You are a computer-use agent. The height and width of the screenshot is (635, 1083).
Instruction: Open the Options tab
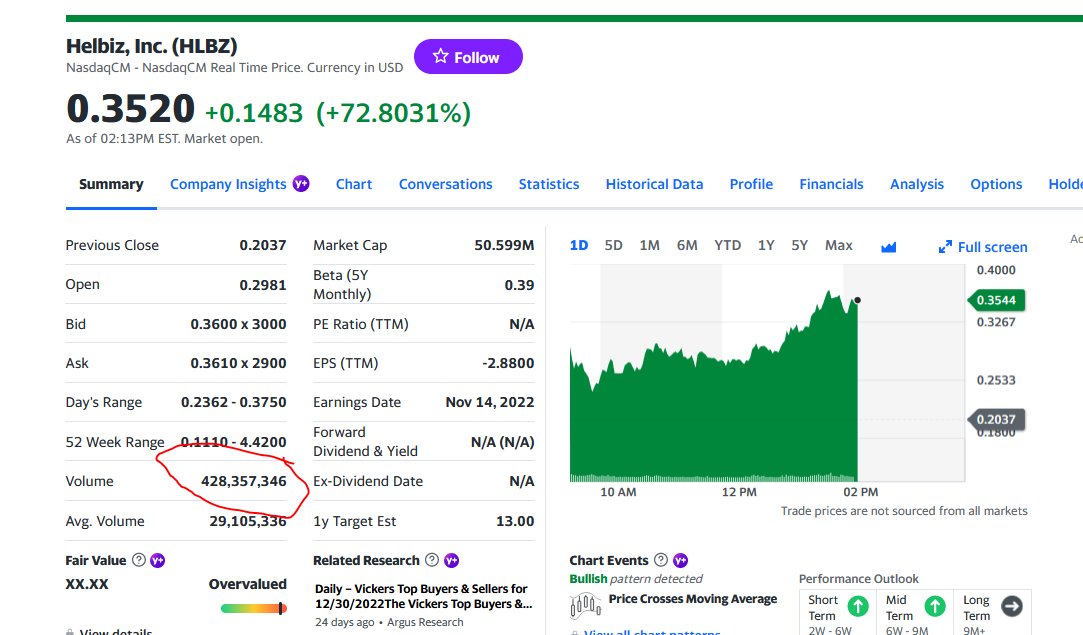point(996,184)
